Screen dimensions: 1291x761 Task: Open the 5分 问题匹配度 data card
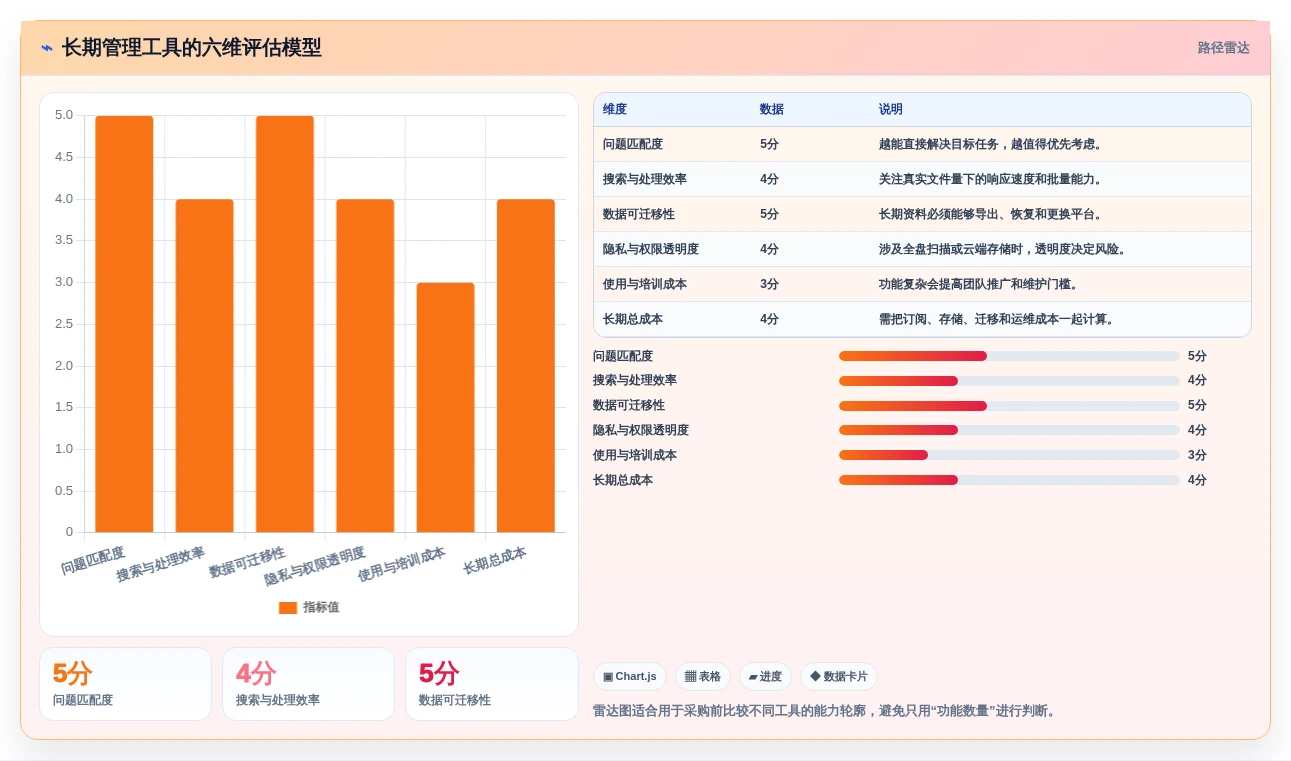point(125,684)
